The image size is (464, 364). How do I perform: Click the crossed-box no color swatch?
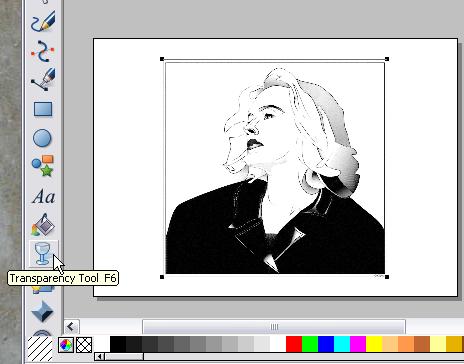(84, 345)
